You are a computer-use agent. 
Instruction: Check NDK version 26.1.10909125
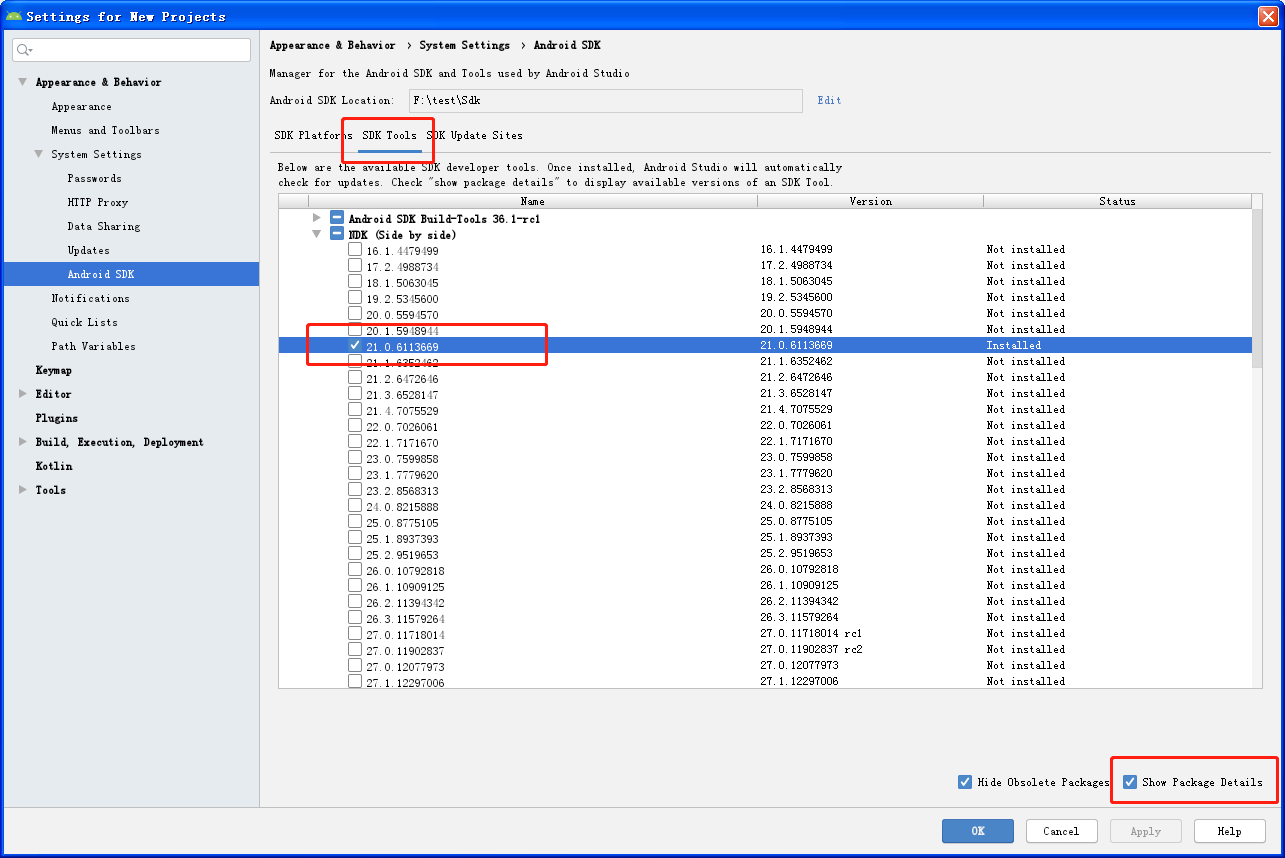tap(355, 586)
